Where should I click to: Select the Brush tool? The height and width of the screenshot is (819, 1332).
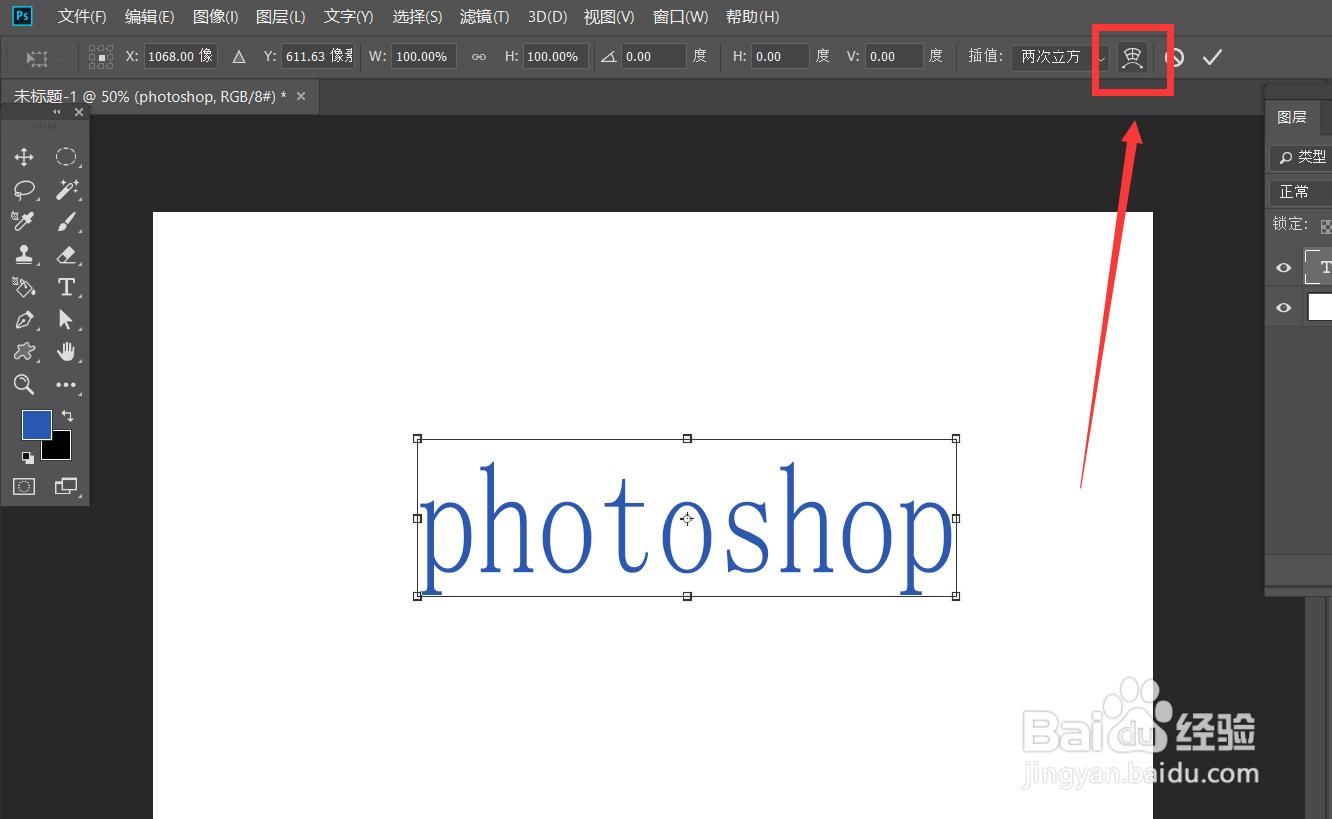click(x=66, y=222)
